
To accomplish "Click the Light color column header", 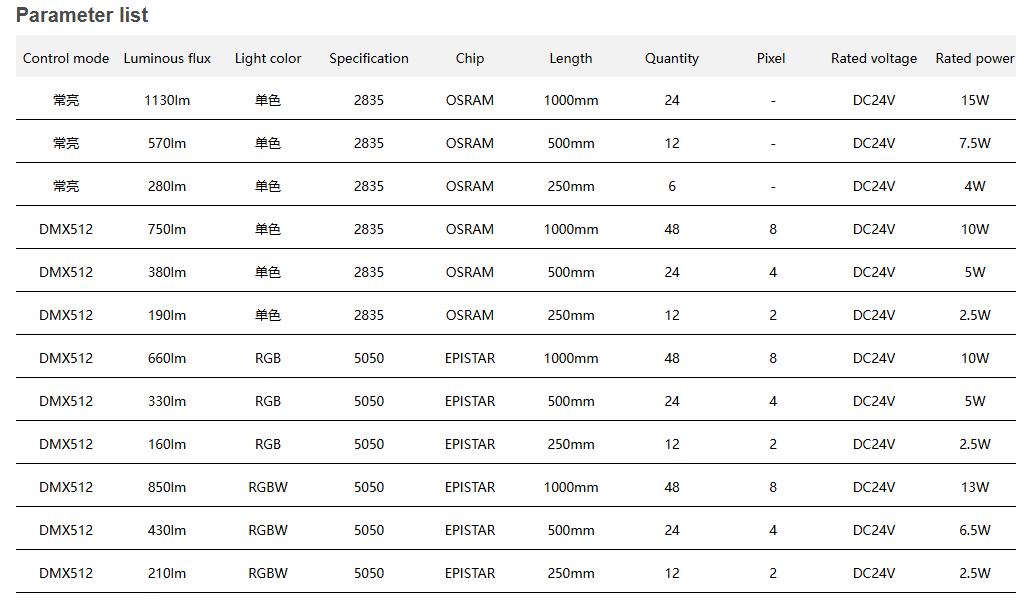I will [x=268, y=58].
